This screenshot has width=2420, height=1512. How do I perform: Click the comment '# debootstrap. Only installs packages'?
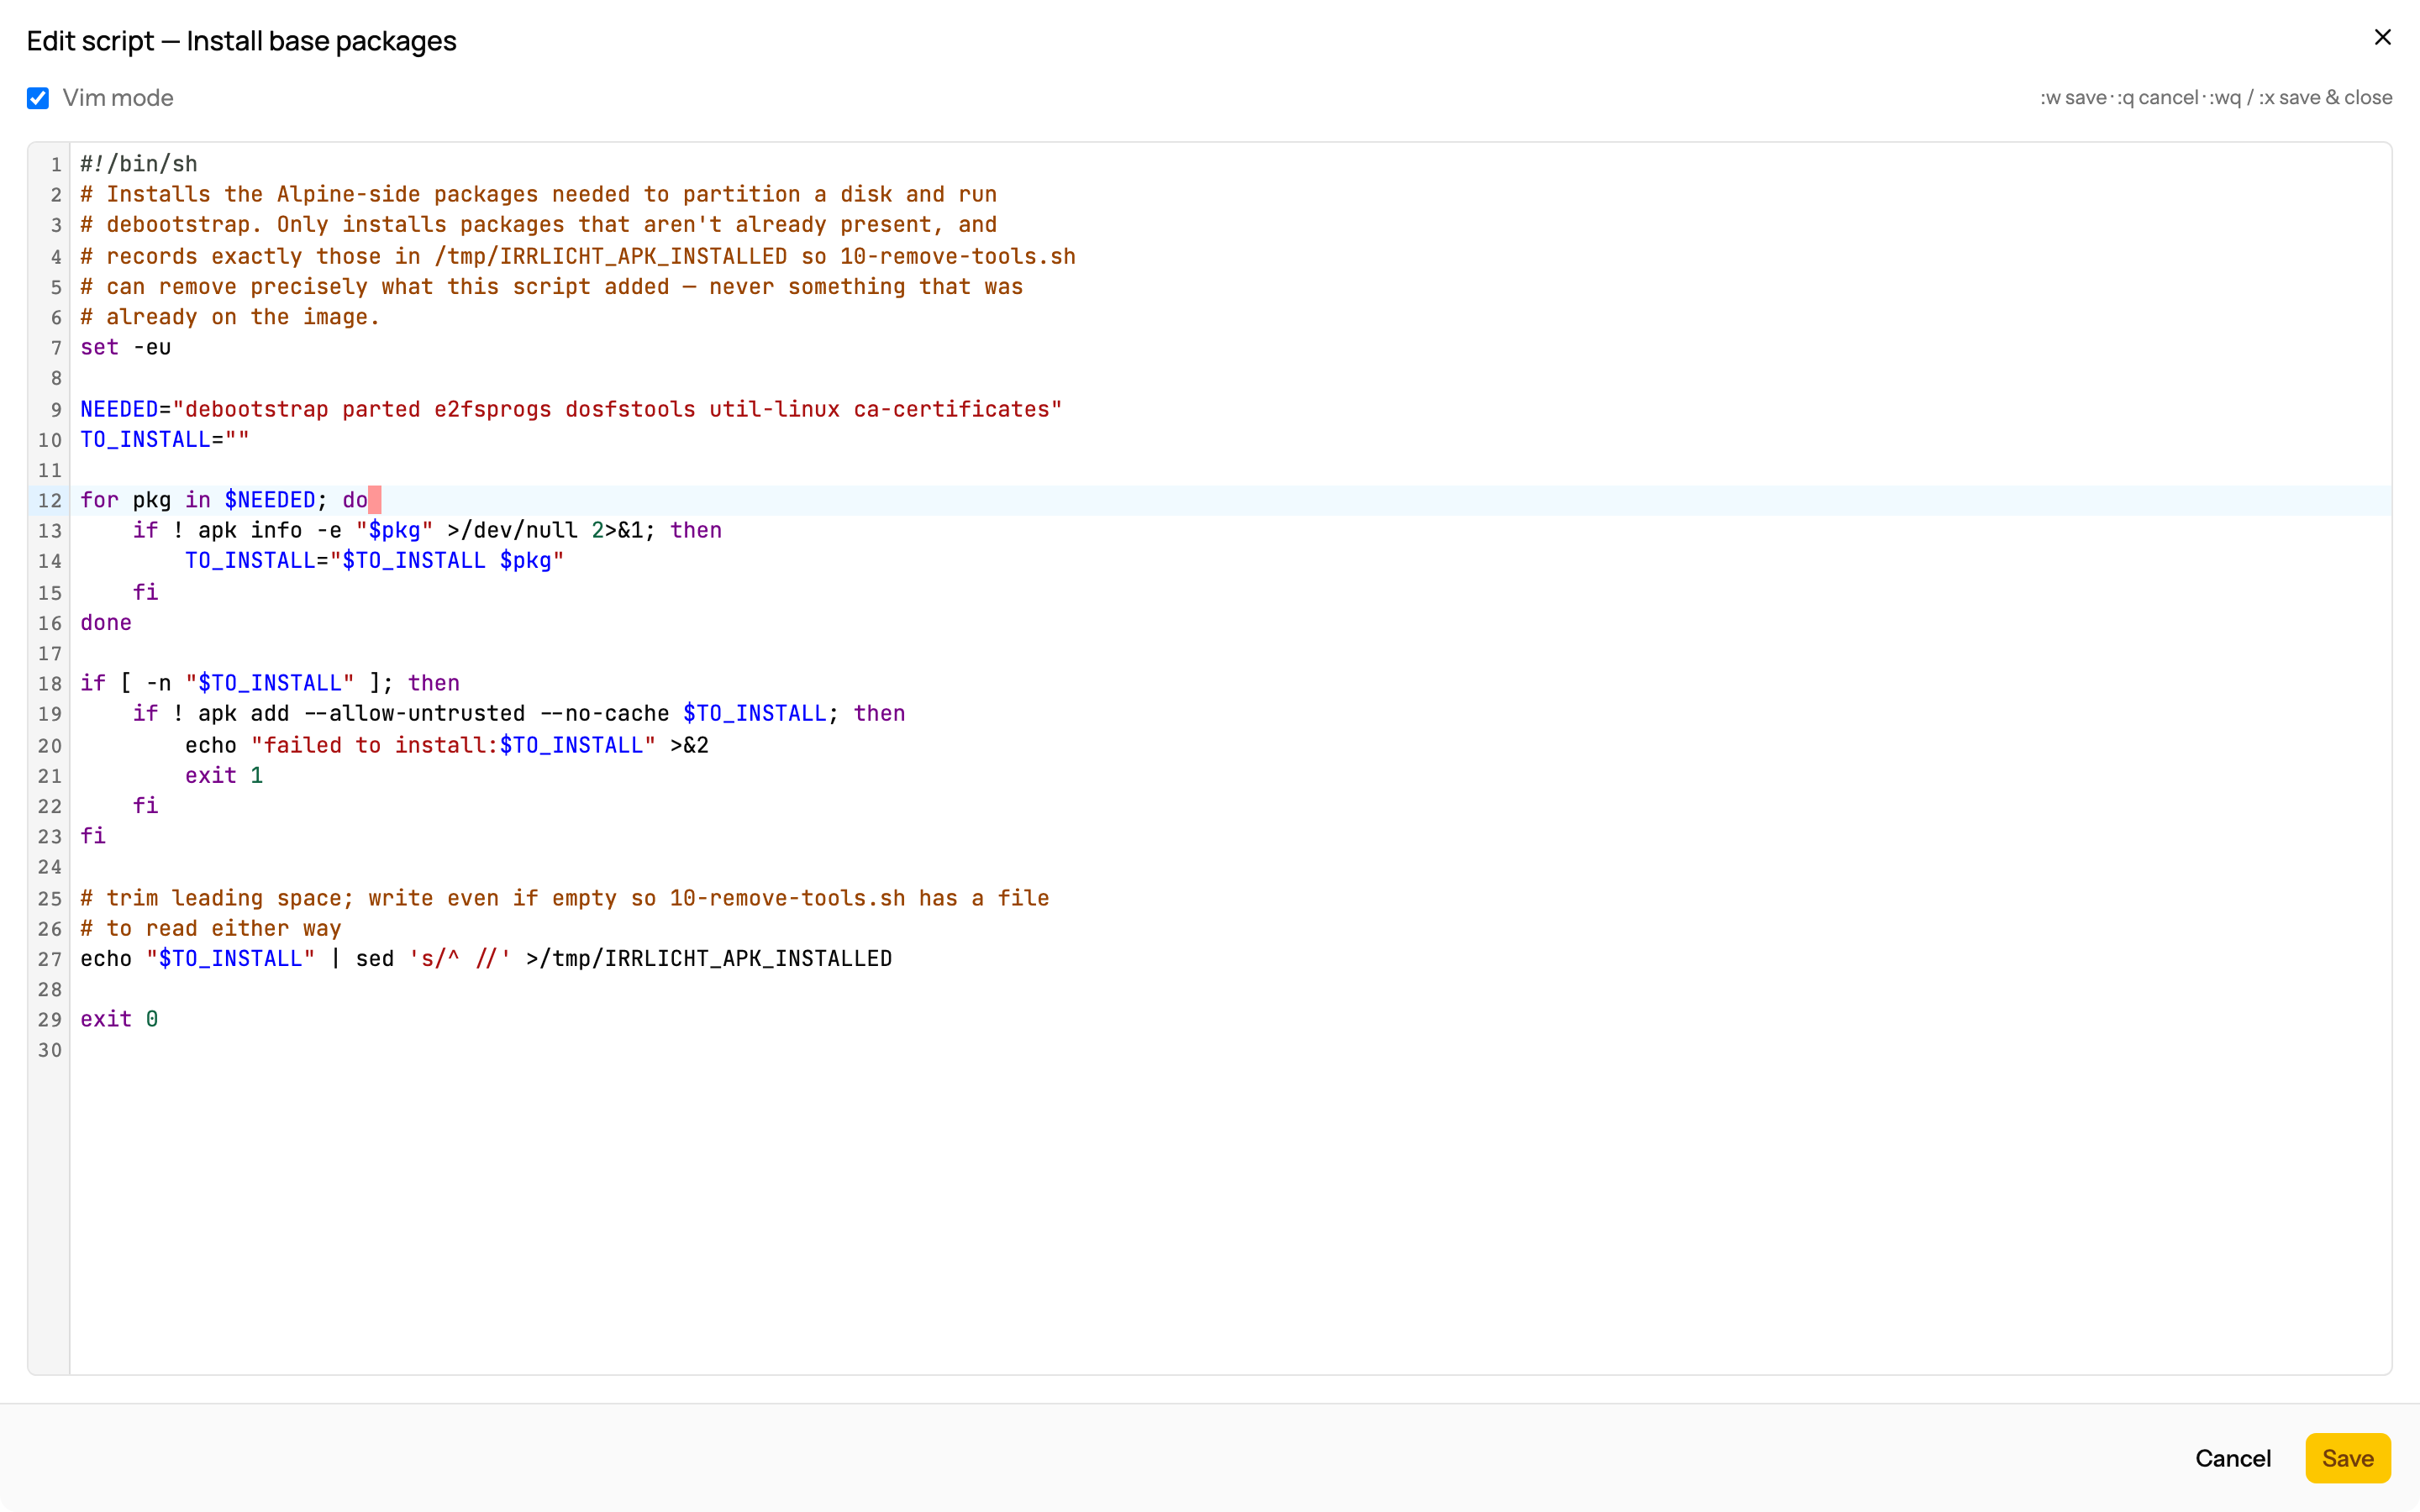[539, 224]
